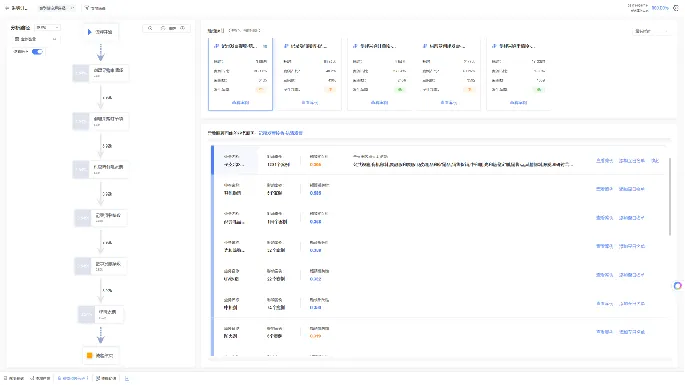The image size is (685, 385).
Task: Click the filter funnel icon in the top bar
Action: 87,8
